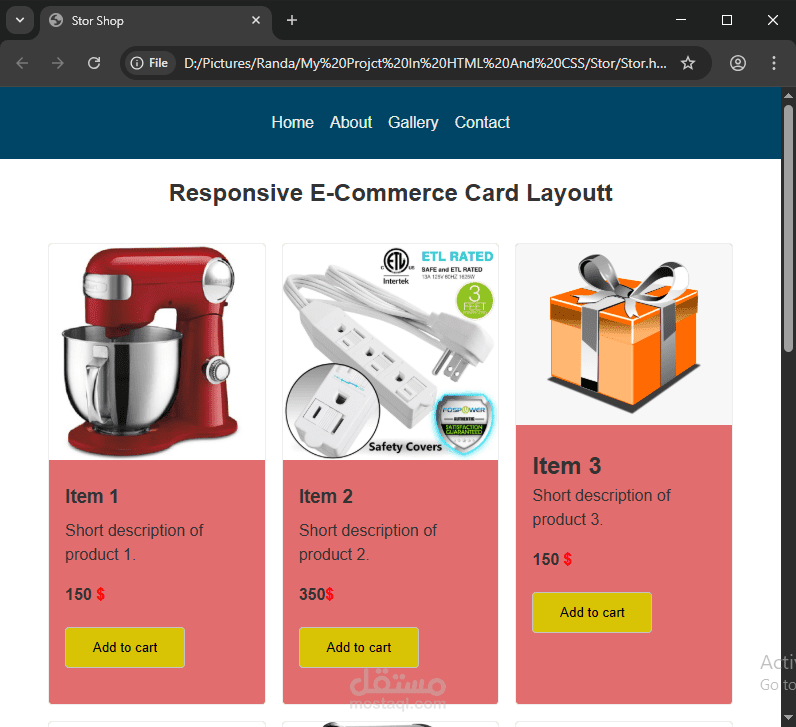Open a new tab with the plus icon
This screenshot has width=796, height=727.
(x=291, y=20)
